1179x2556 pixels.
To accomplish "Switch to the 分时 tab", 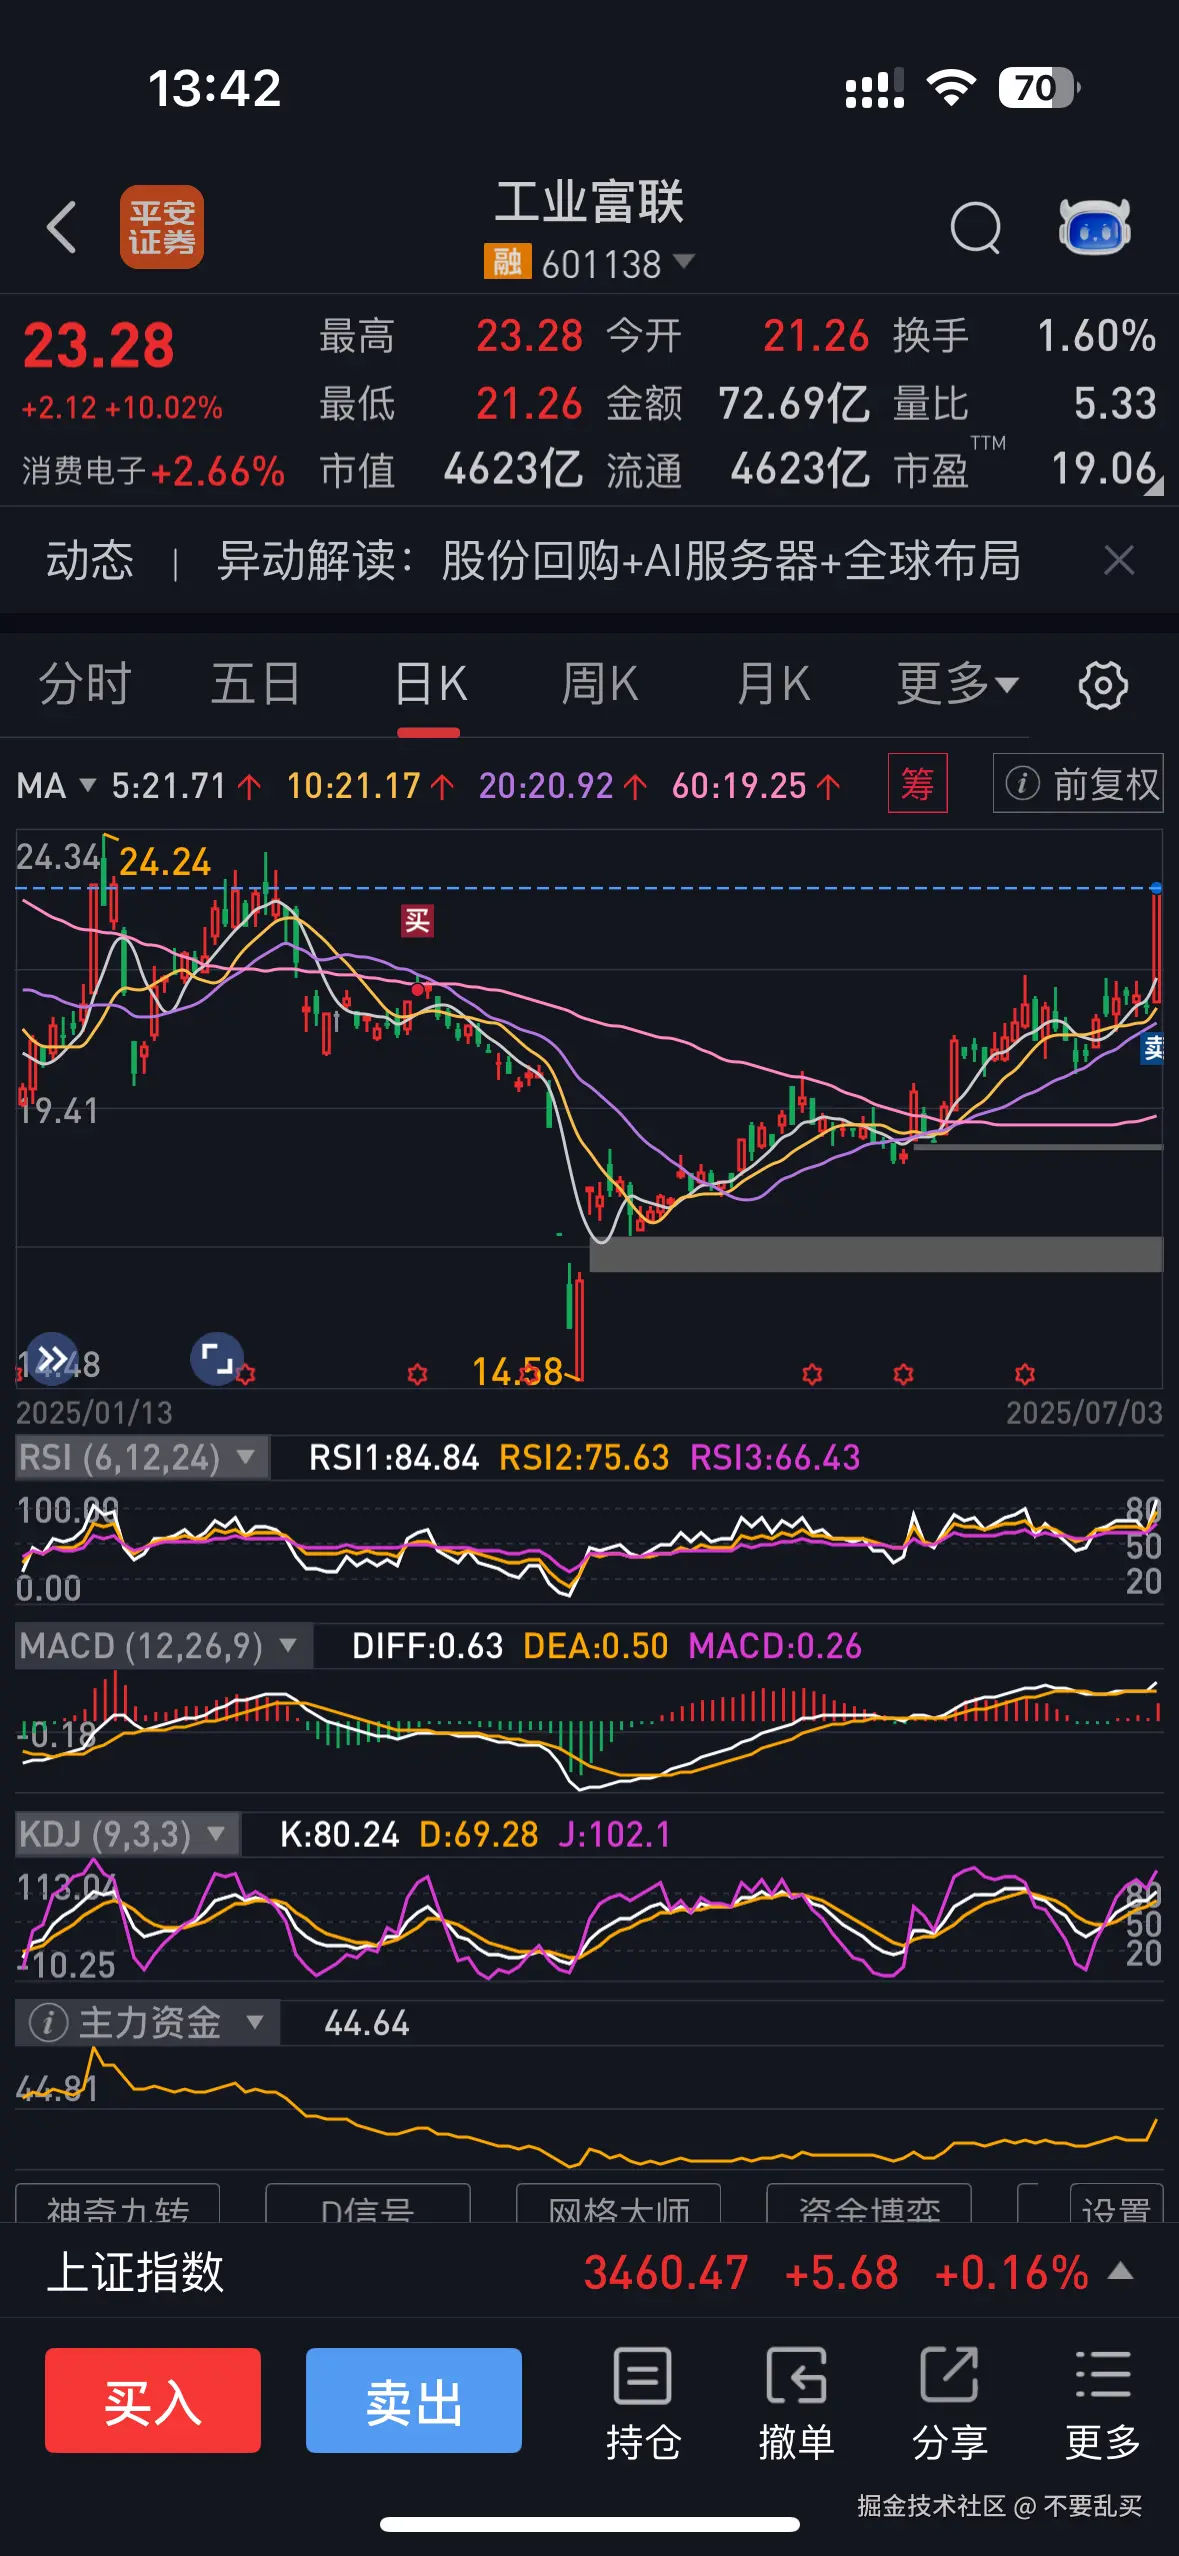I will 85,686.
